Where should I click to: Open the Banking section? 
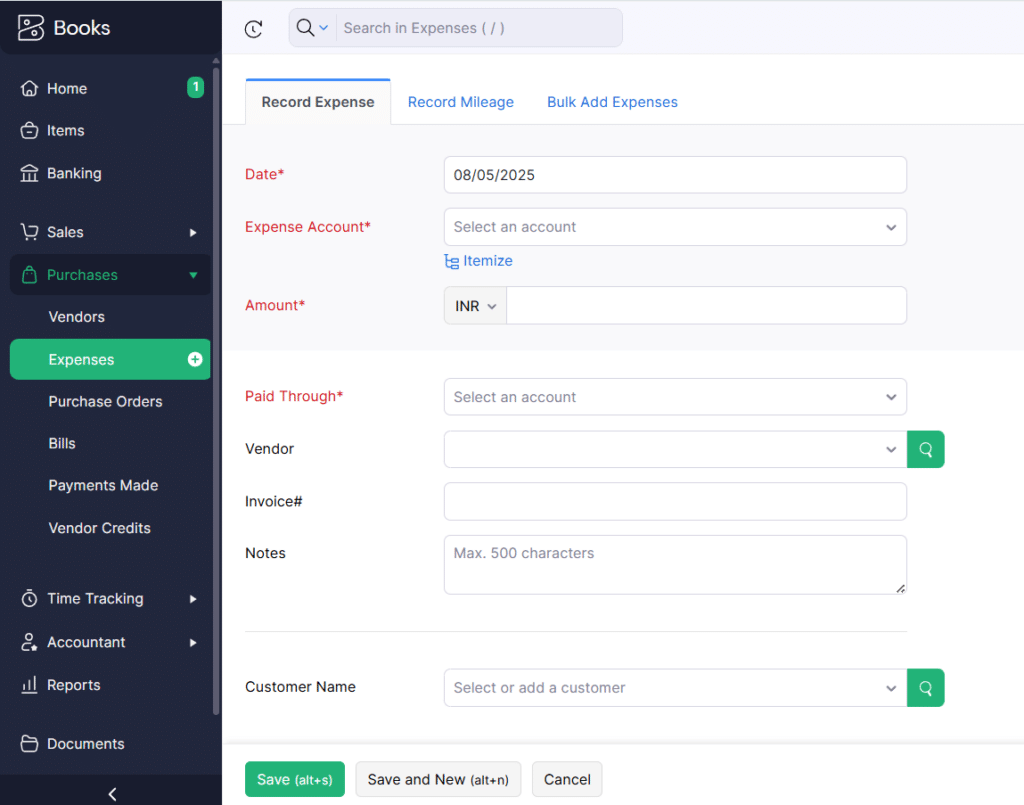(29, 173)
